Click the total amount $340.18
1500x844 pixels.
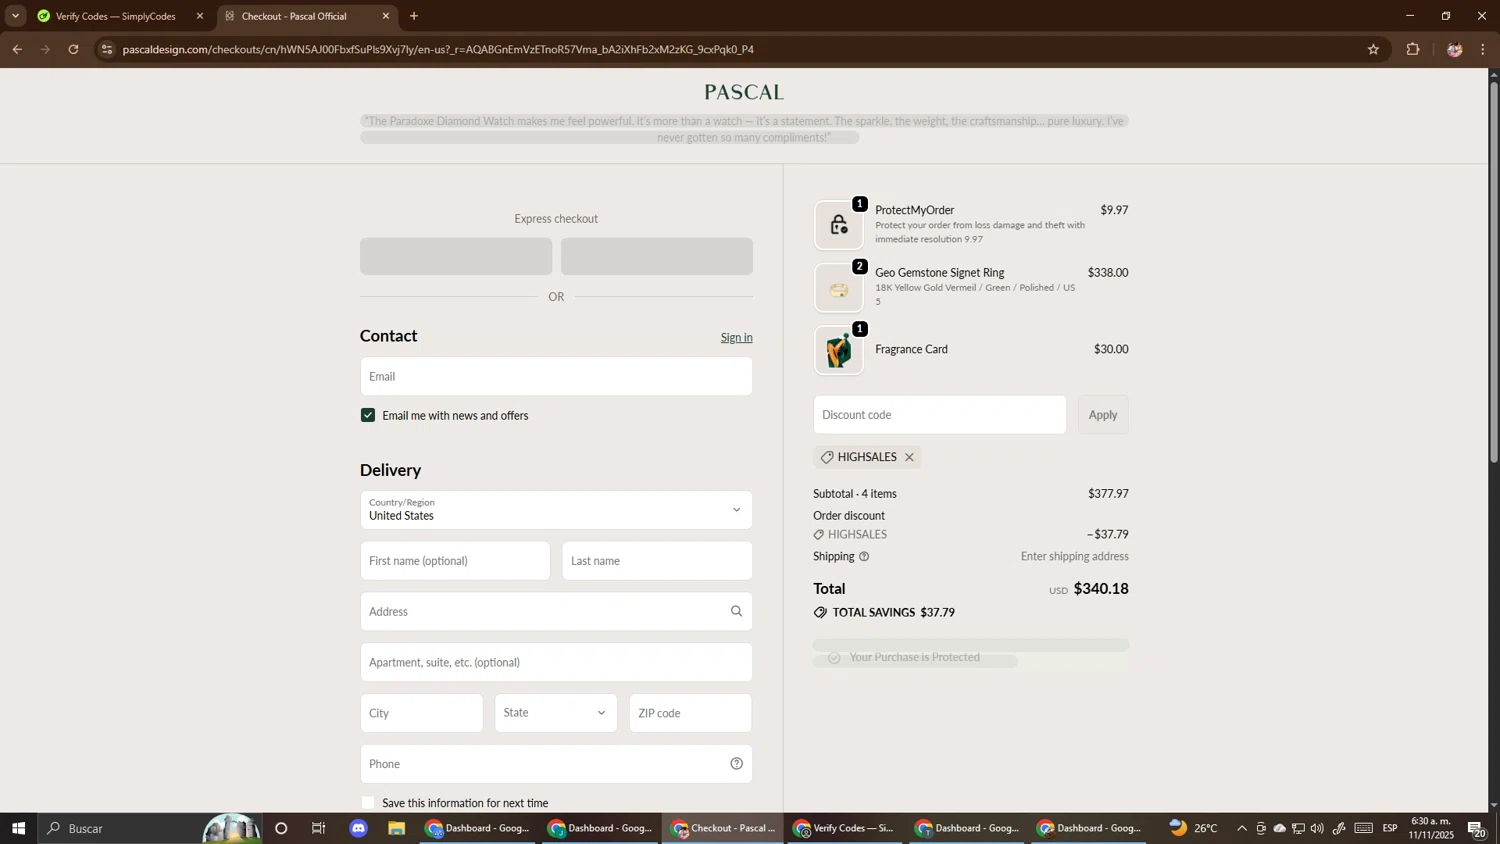1101,589
